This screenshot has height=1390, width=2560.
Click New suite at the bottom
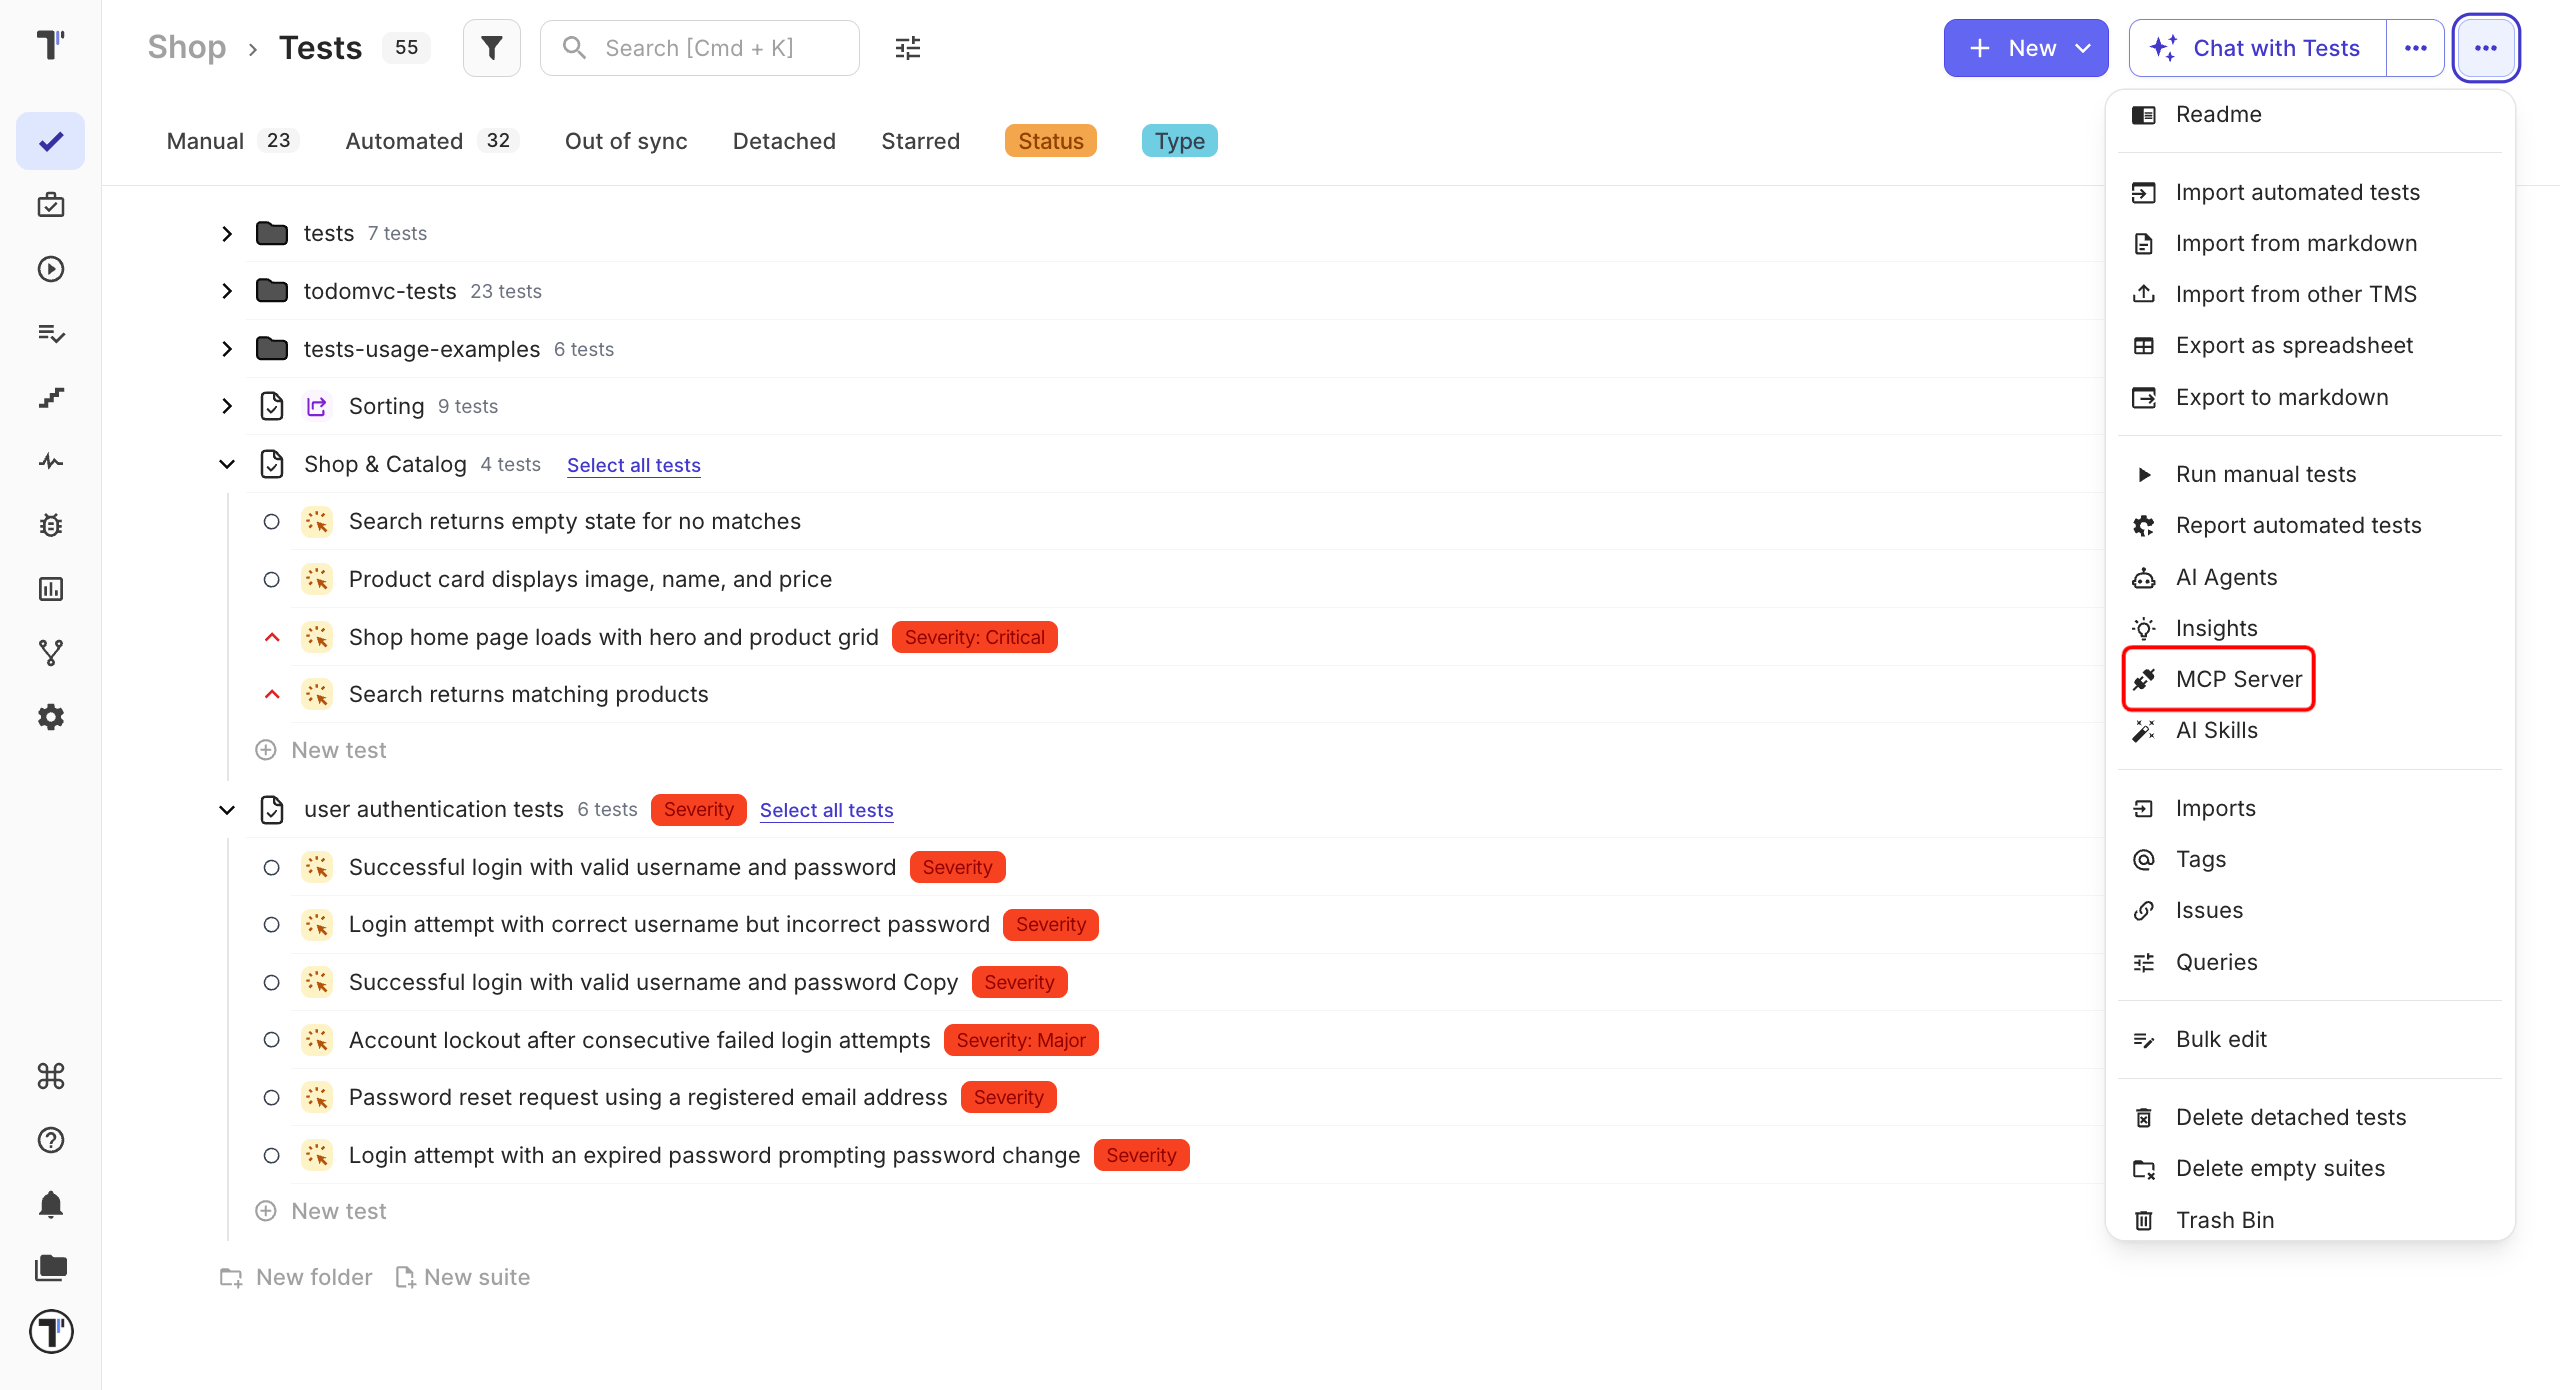pyautogui.click(x=463, y=1277)
